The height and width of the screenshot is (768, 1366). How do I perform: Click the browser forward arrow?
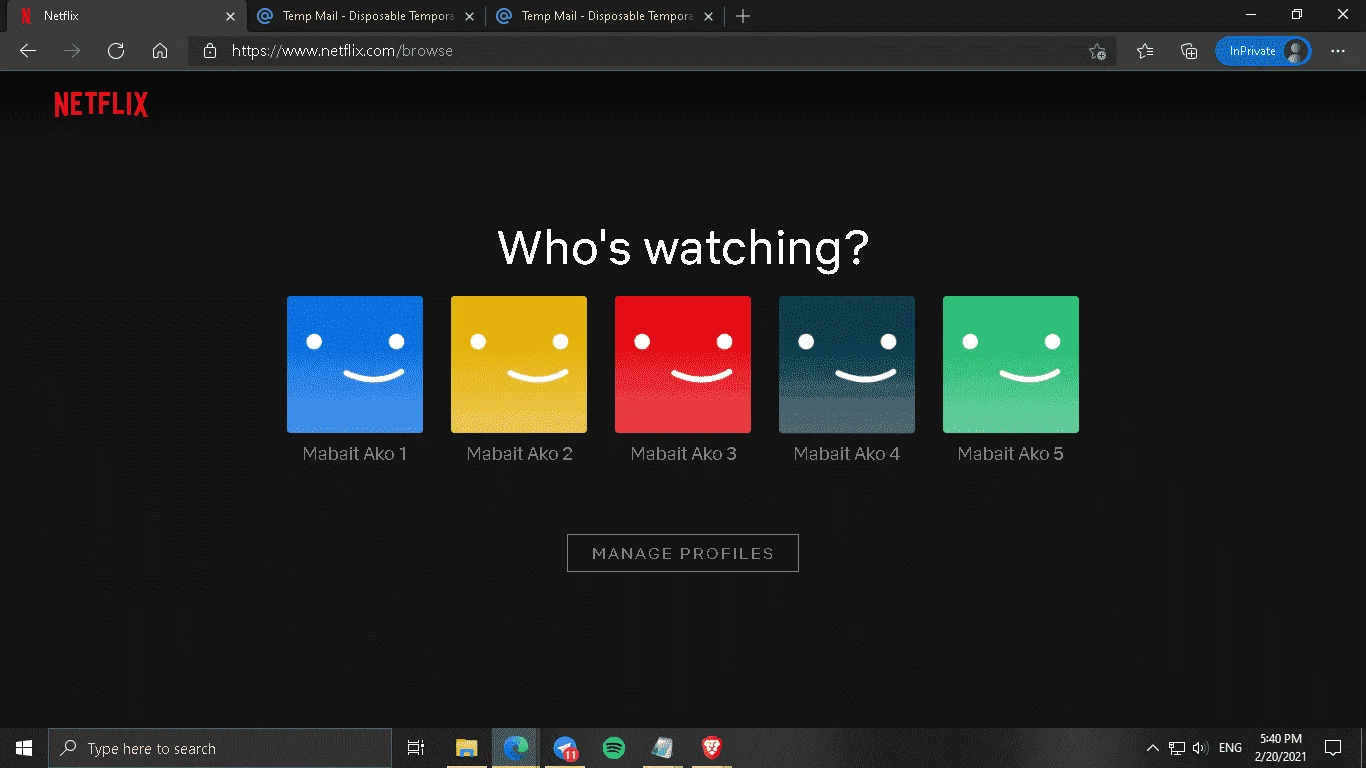[x=72, y=51]
